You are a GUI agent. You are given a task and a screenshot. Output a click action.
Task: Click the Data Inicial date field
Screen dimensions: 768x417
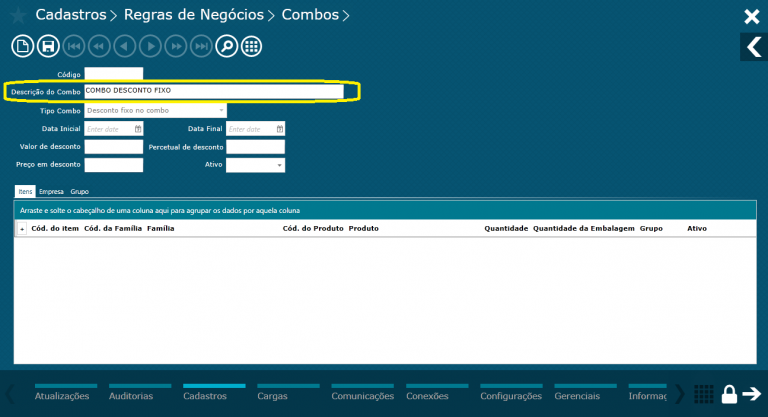pos(114,129)
